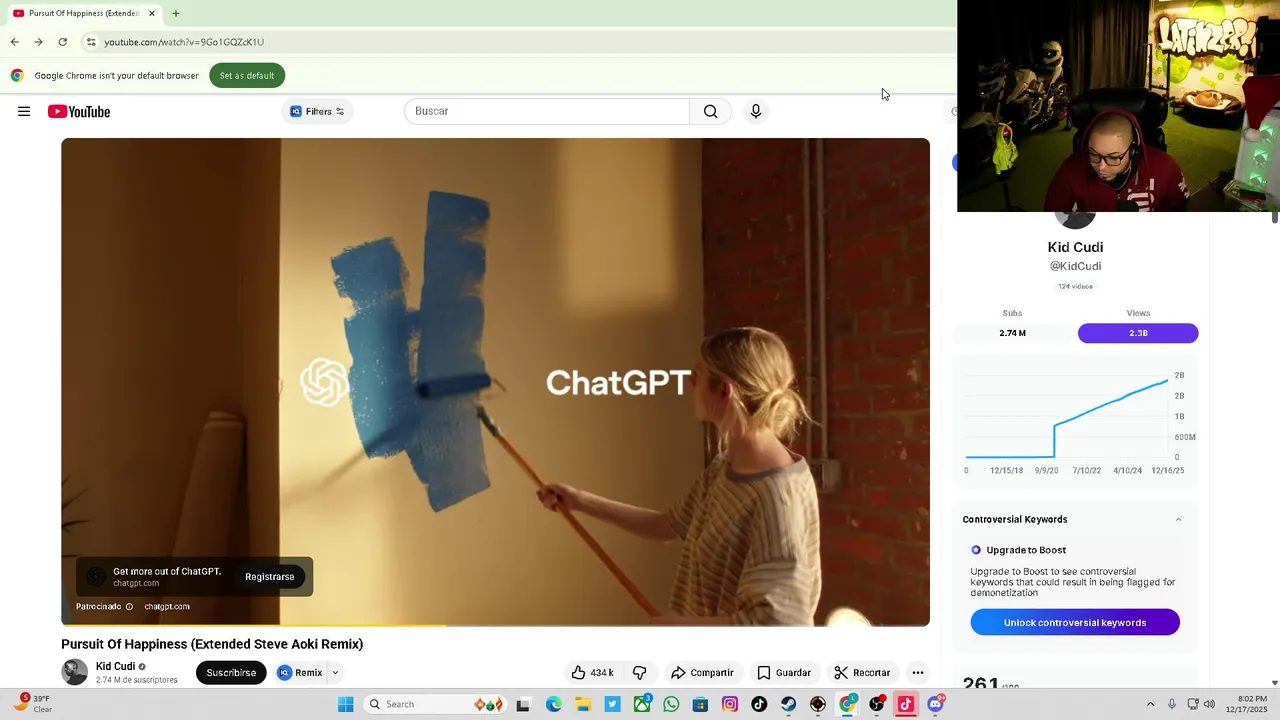Click the Remix button
The width and height of the screenshot is (1280, 720).
[300, 672]
